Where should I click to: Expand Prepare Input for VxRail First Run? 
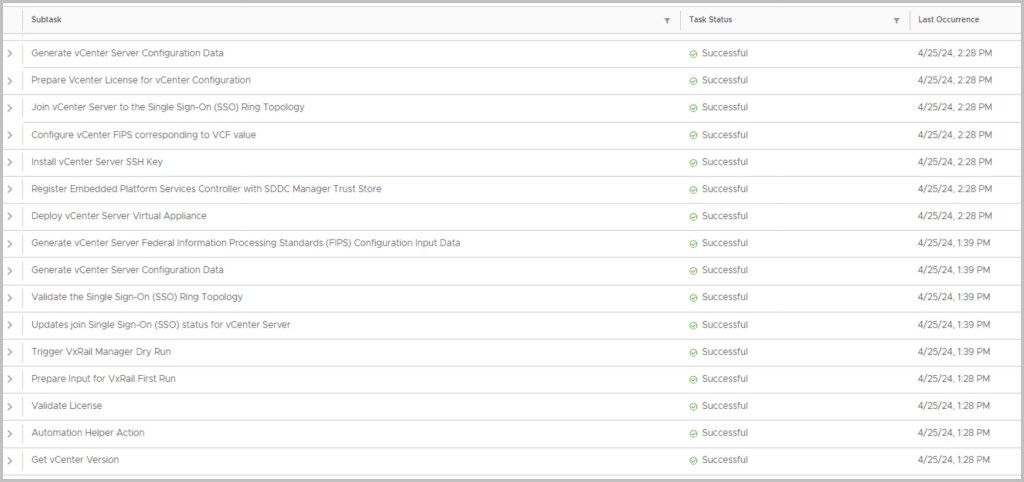10,379
